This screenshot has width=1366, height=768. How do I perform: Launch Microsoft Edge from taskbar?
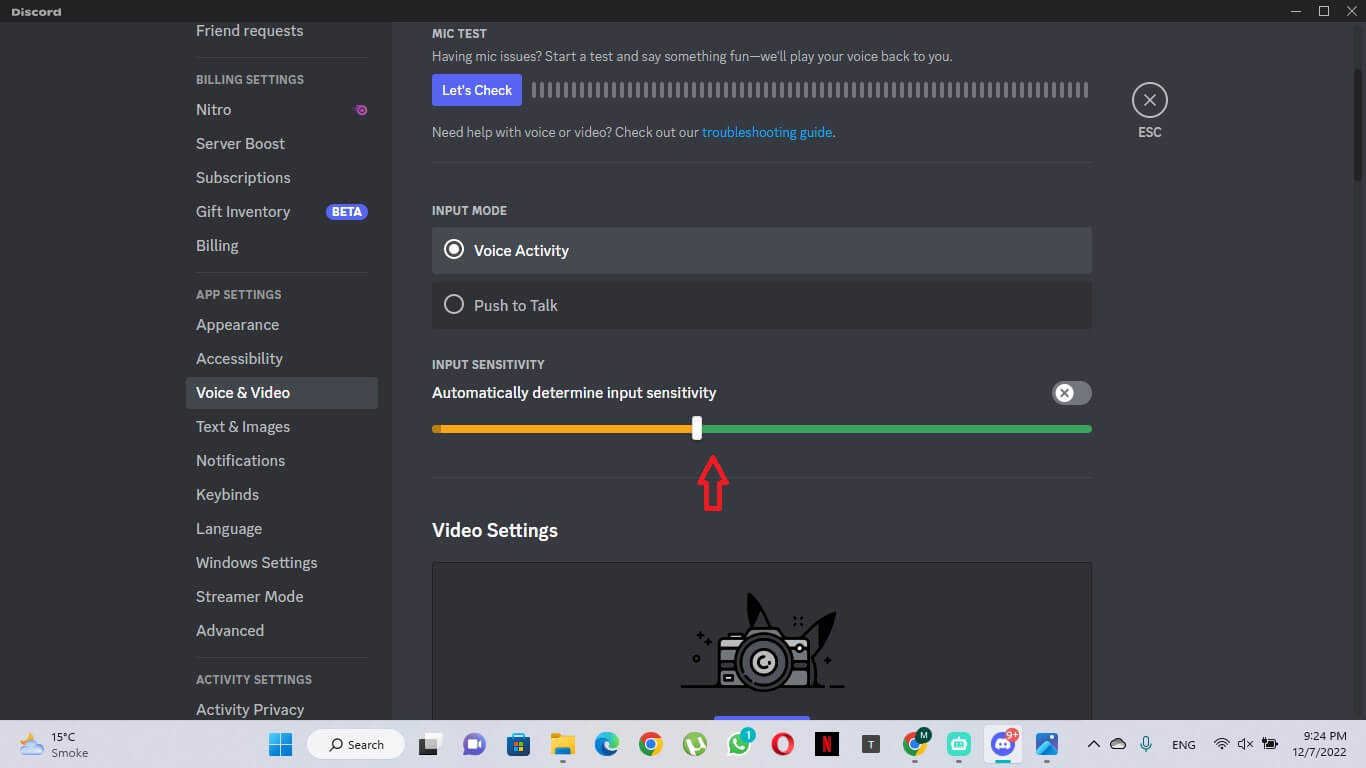(x=607, y=744)
